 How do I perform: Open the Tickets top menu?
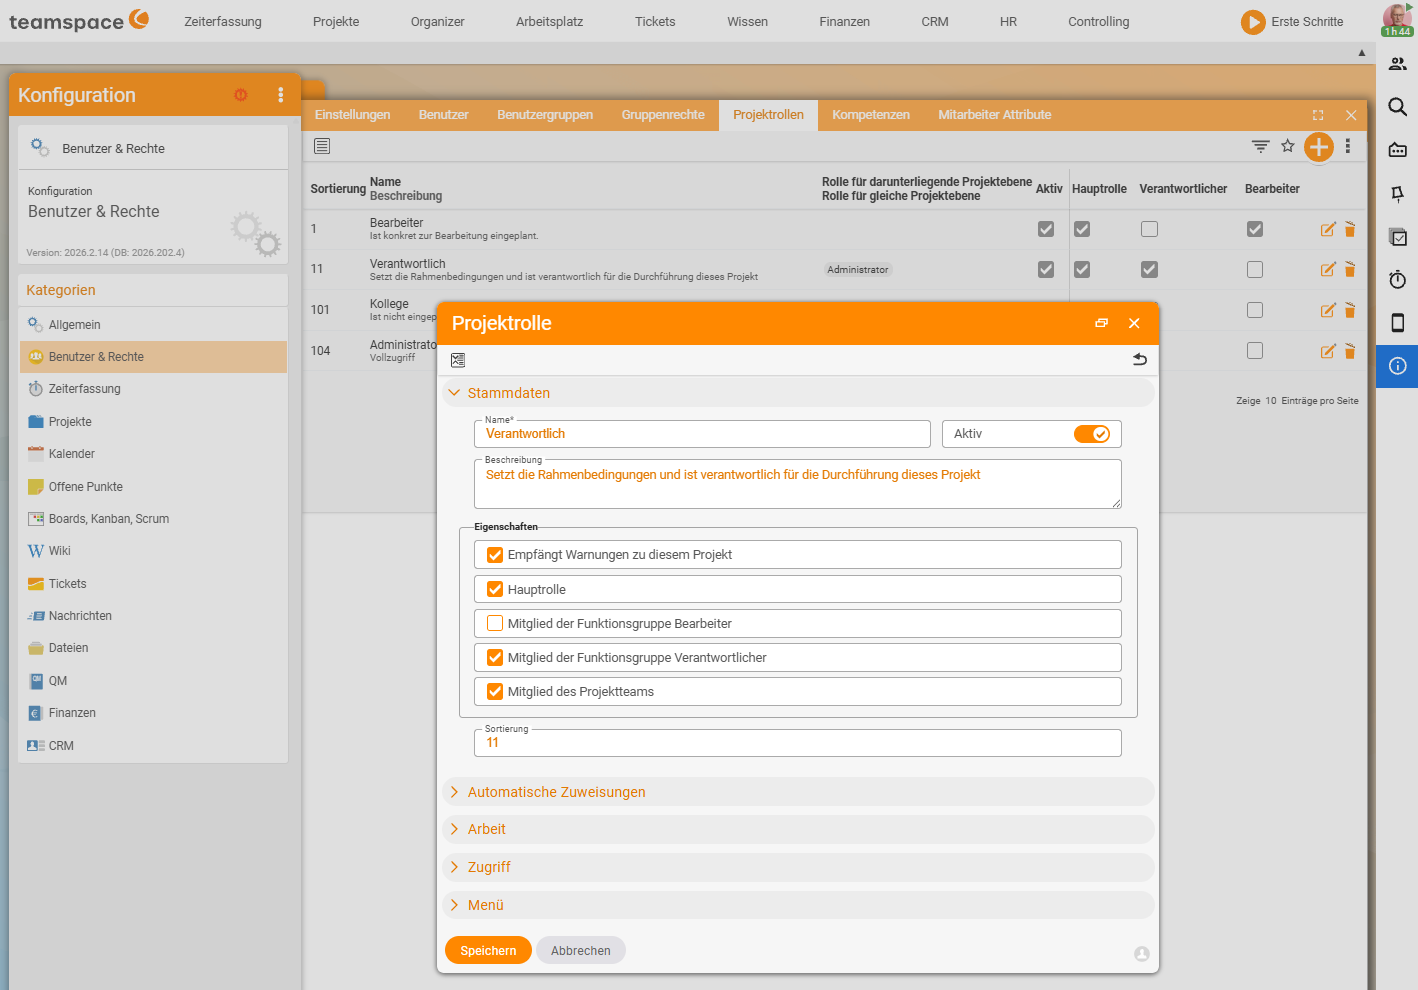[x=655, y=21]
